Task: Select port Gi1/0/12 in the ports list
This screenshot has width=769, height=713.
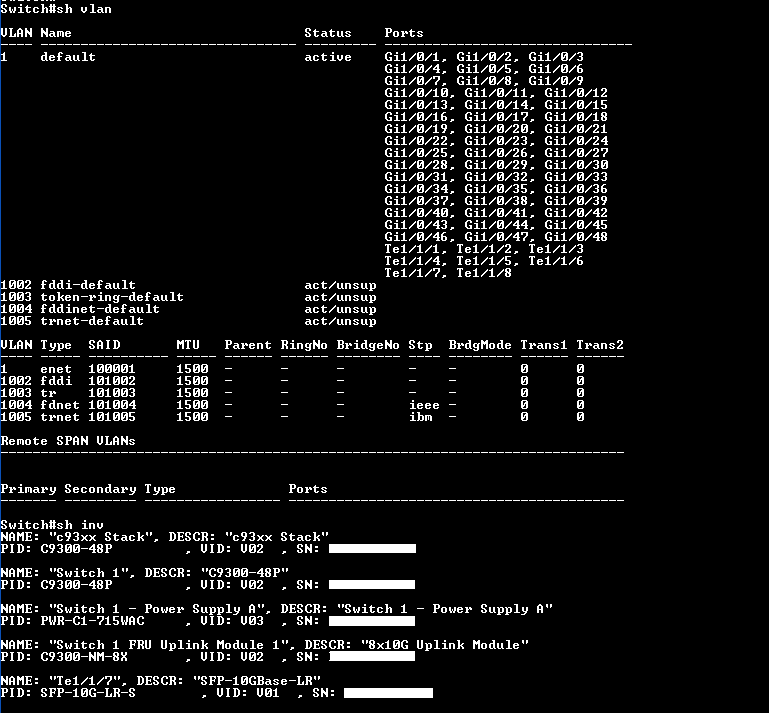Action: pos(576,93)
